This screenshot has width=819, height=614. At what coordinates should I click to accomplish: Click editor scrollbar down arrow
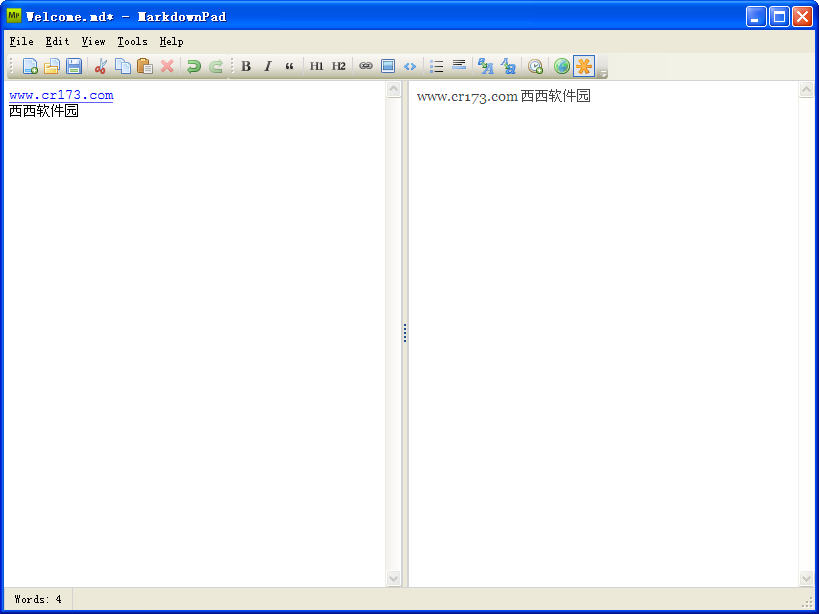(393, 578)
